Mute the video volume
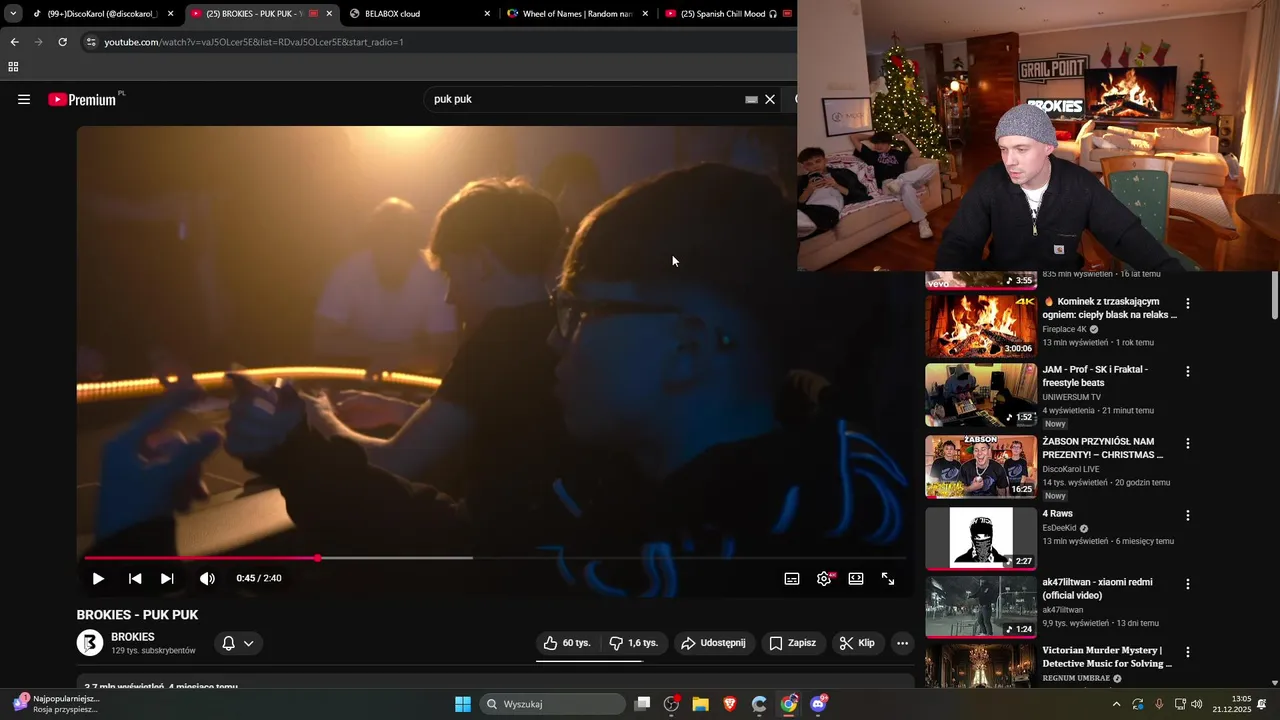 (x=207, y=579)
